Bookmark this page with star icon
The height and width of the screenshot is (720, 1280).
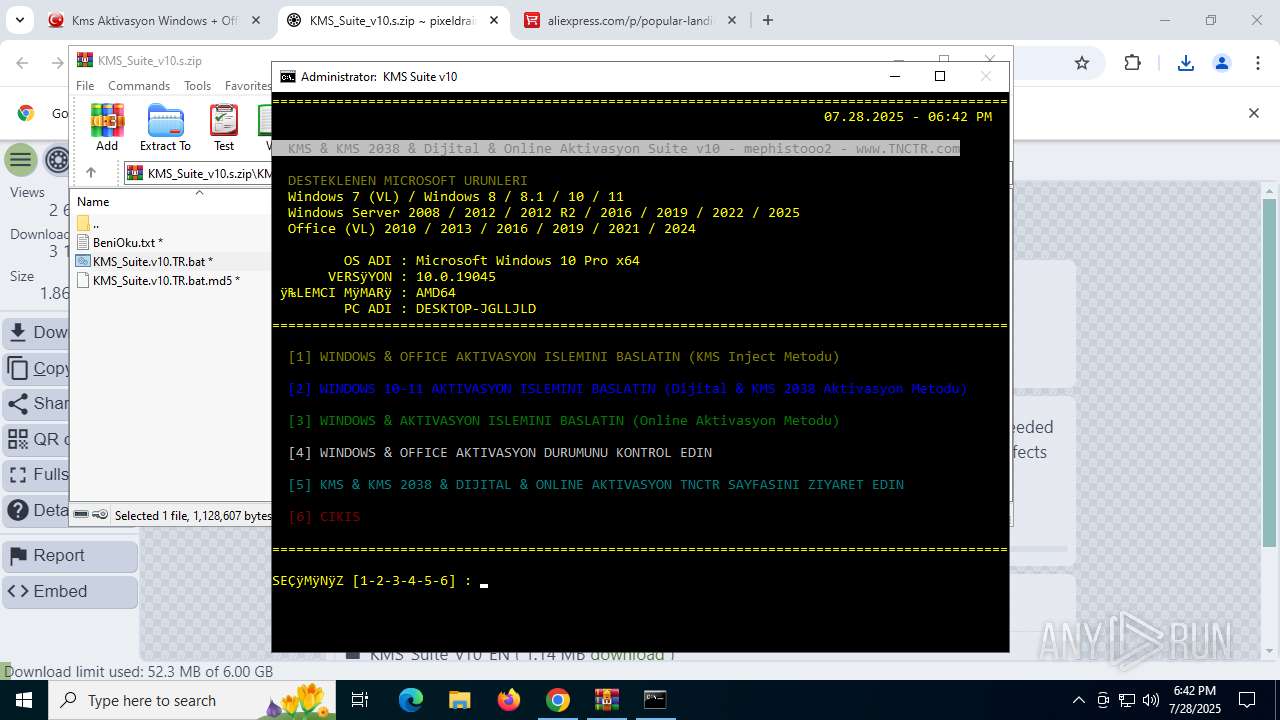point(1082,63)
